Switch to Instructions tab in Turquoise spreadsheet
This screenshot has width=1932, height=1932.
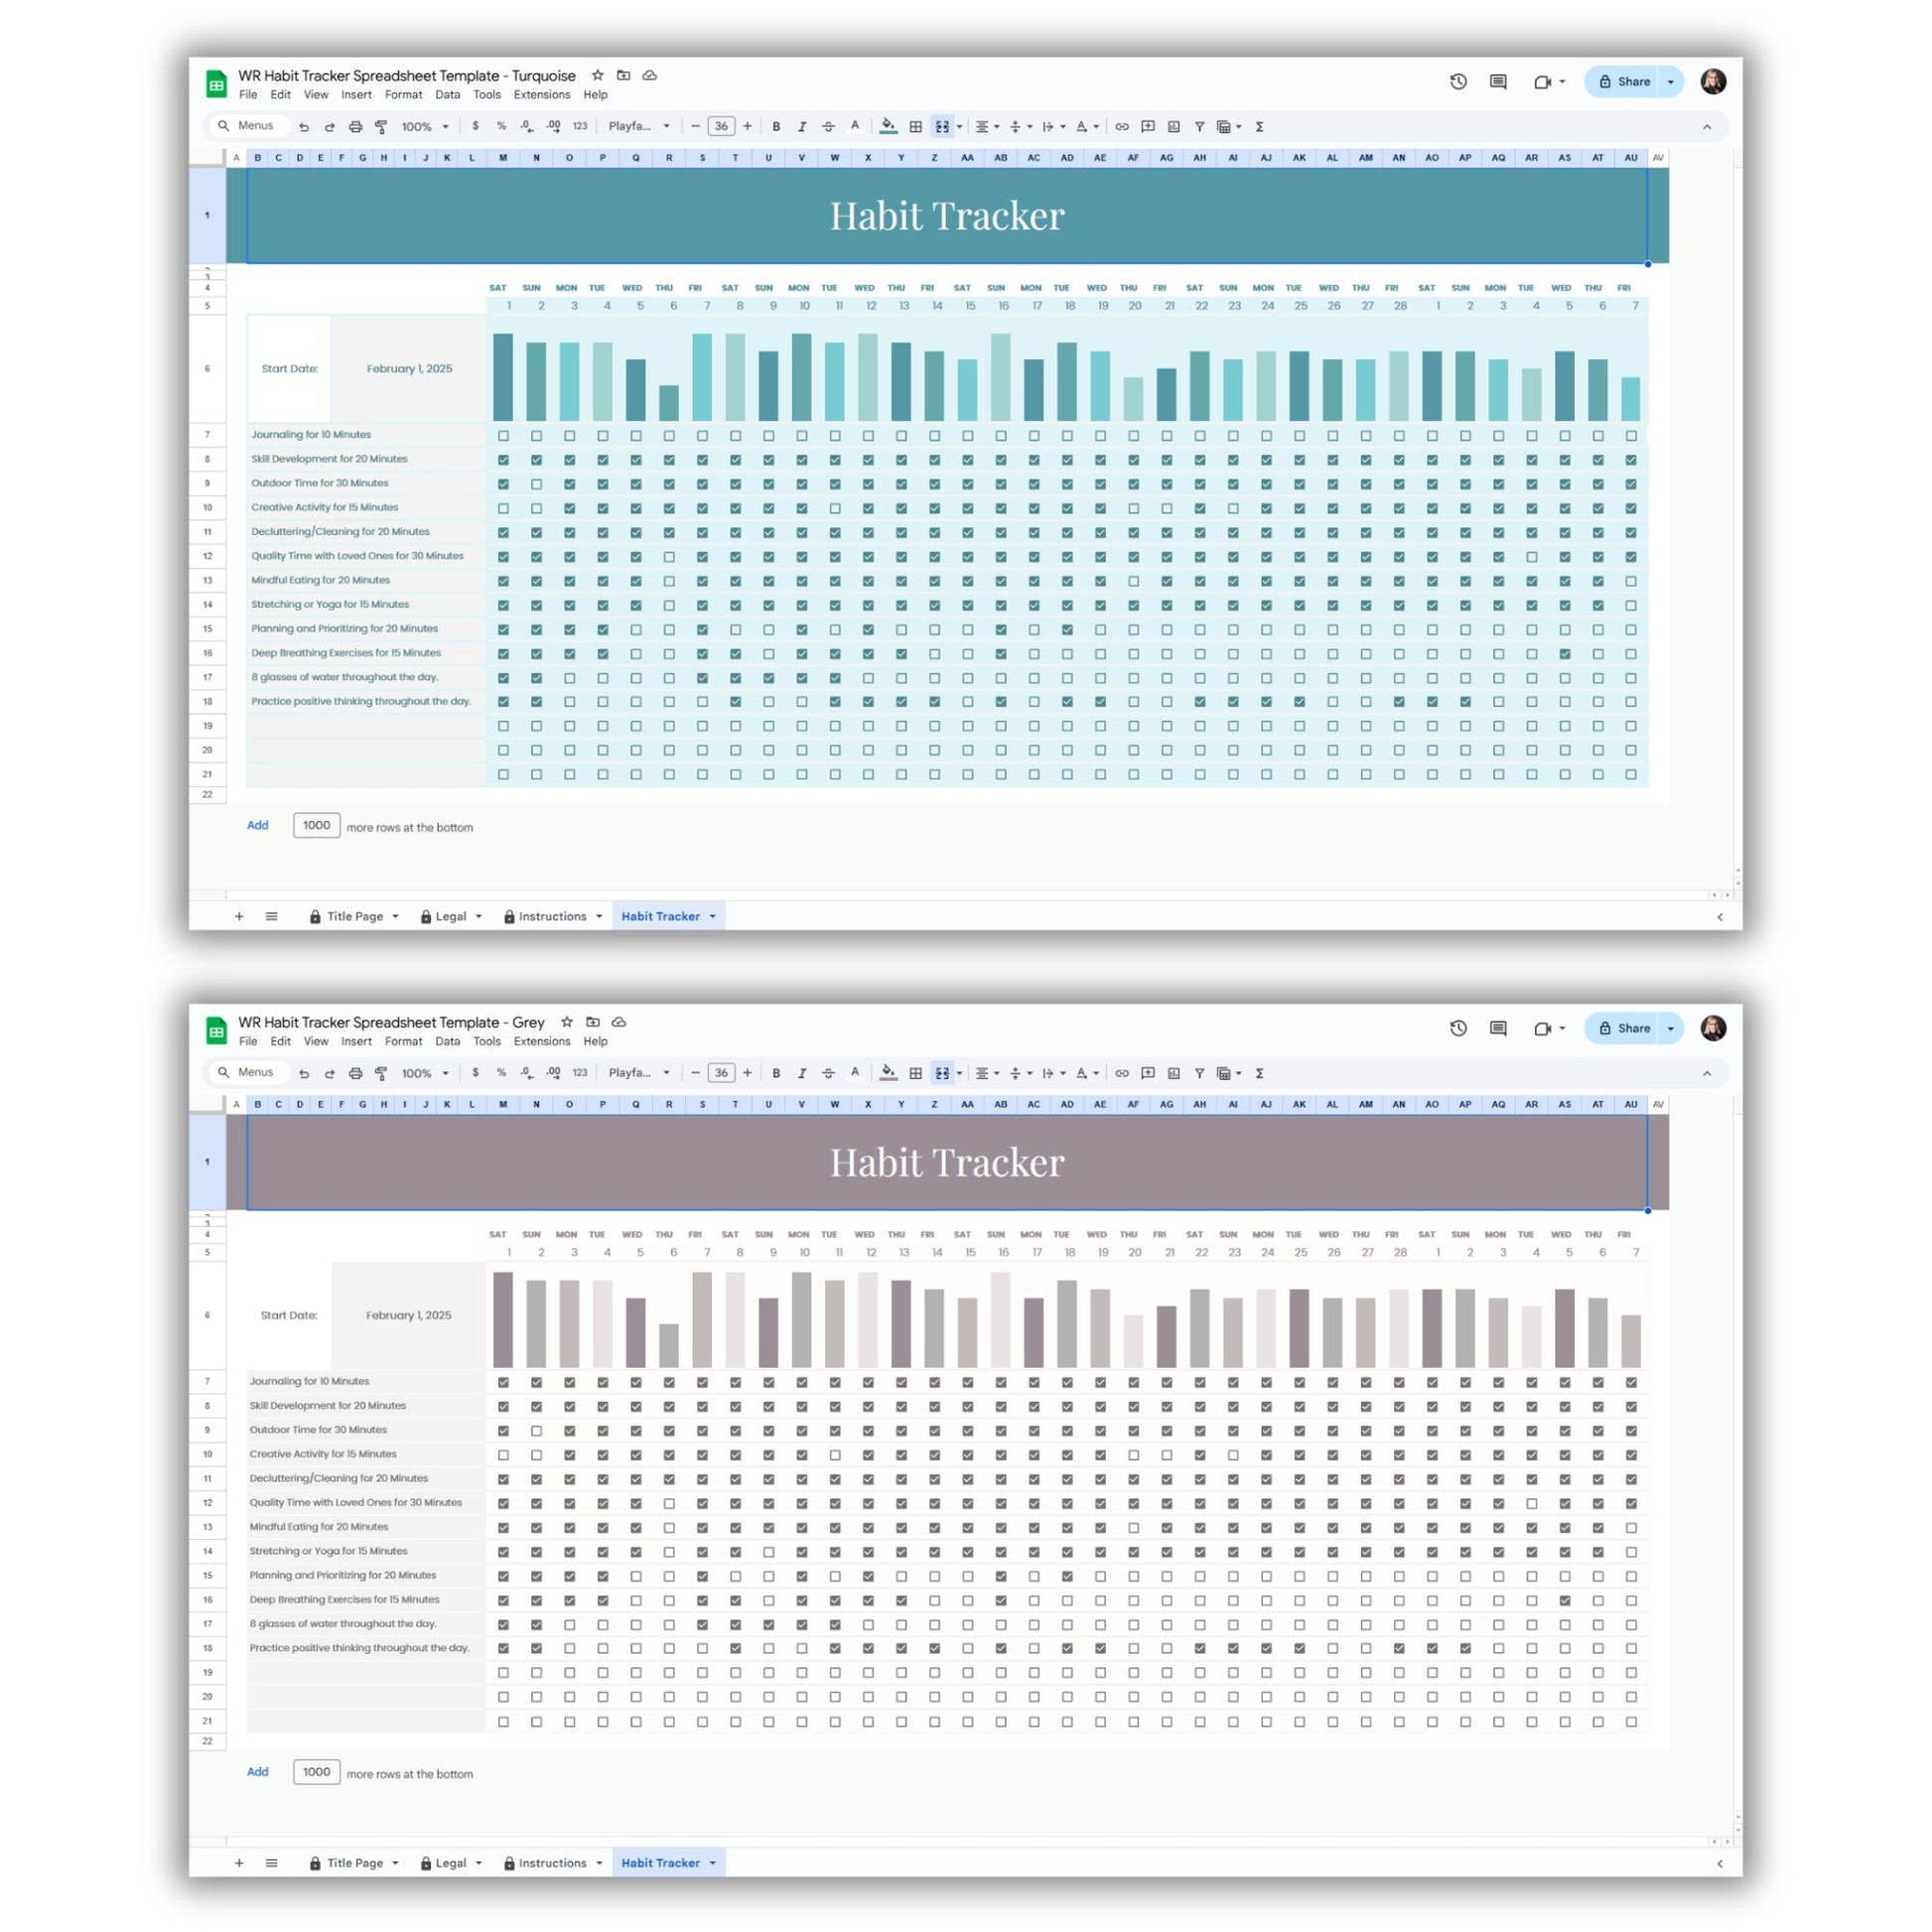553,916
